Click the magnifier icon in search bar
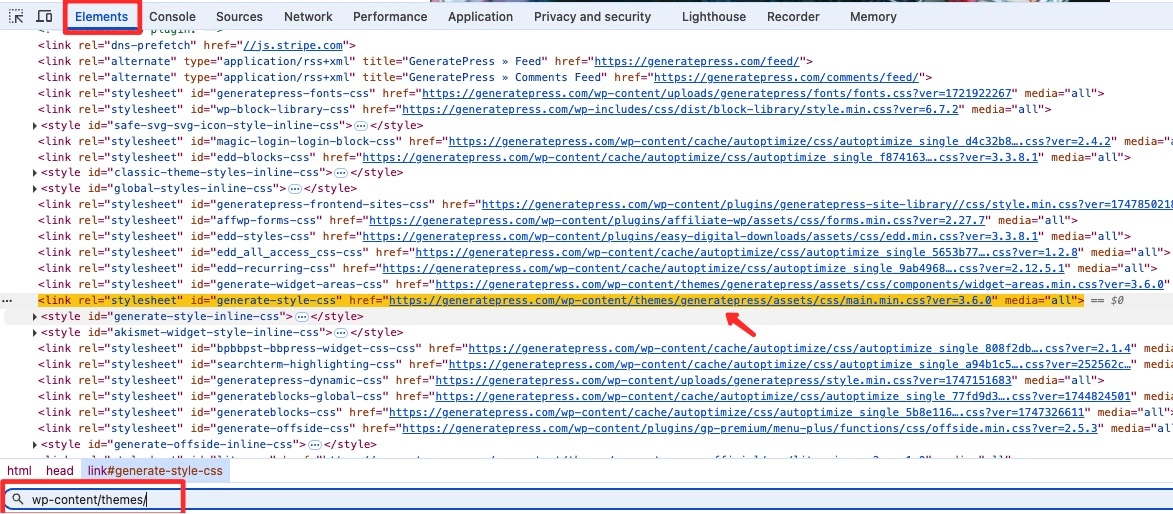This screenshot has height=514, width=1173. coord(18,499)
